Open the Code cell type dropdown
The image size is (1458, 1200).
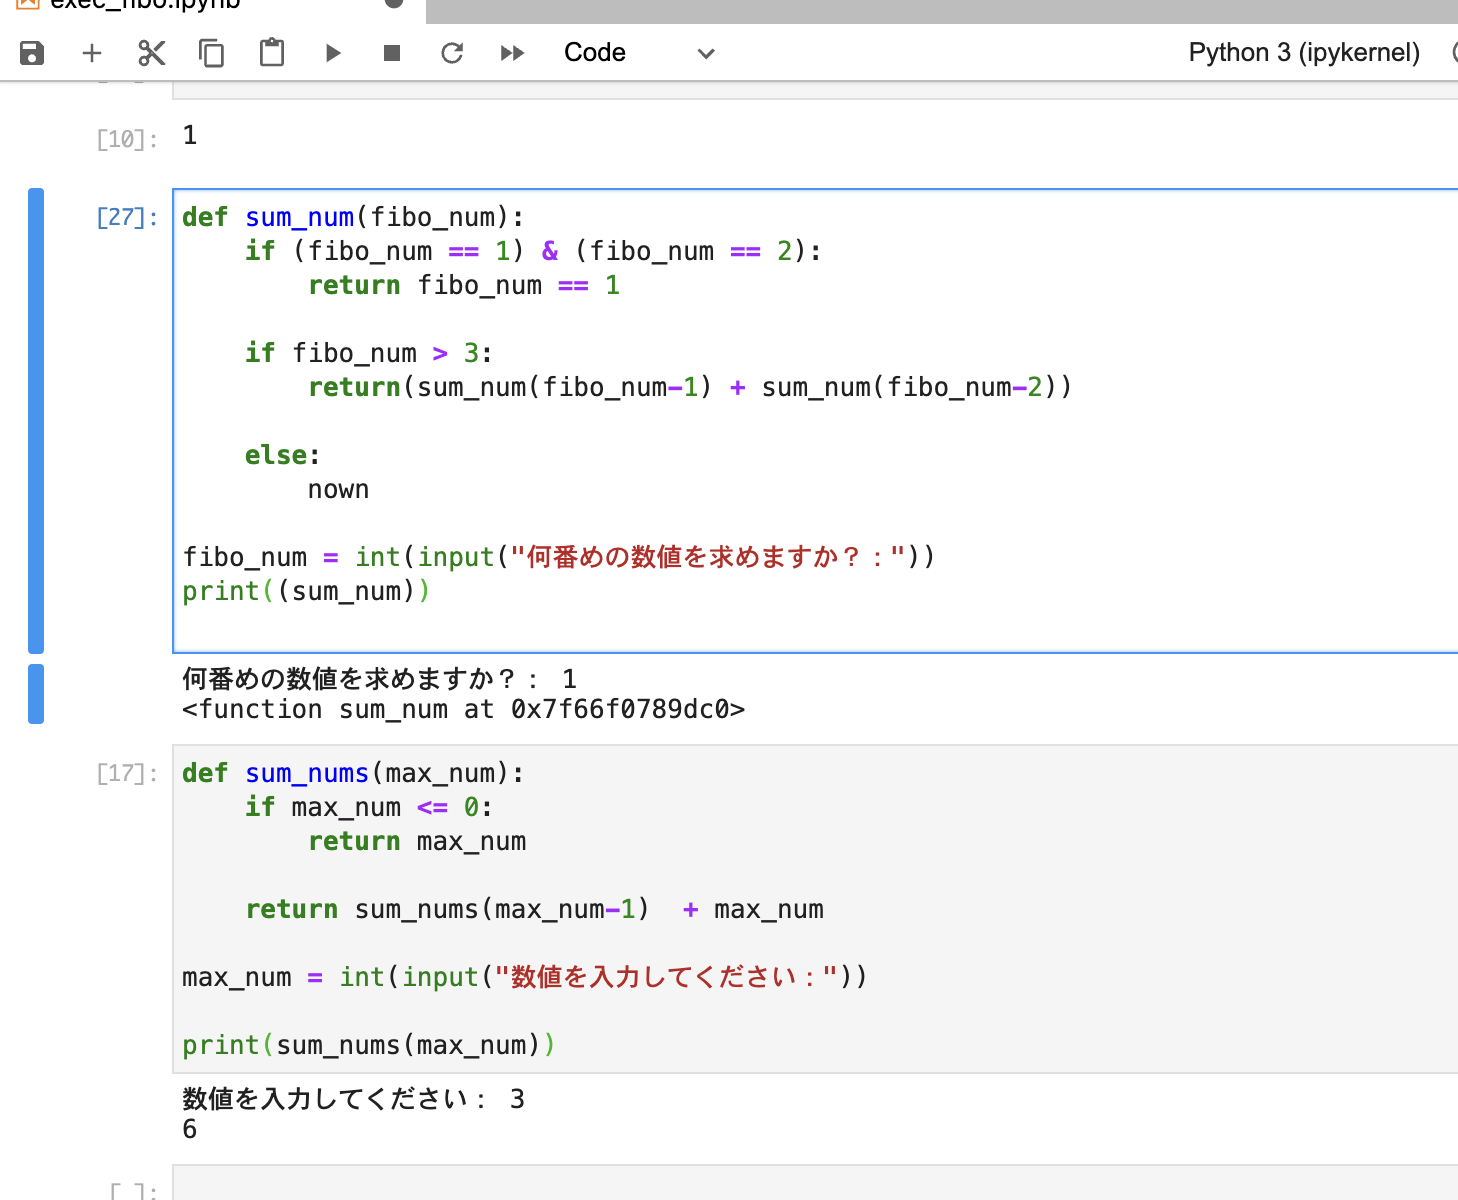pyautogui.click(x=640, y=53)
